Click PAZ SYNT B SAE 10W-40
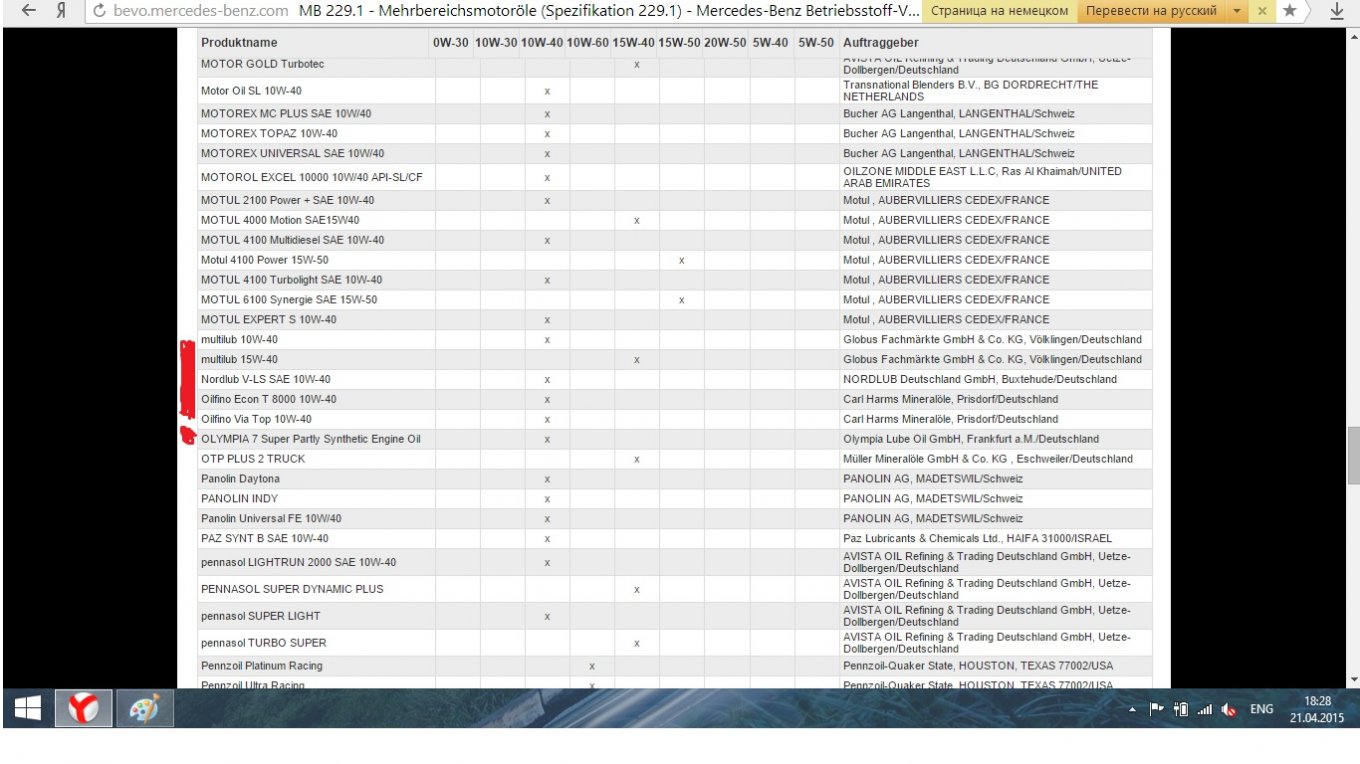Screen dimensions: 1360x764 coord(264,539)
